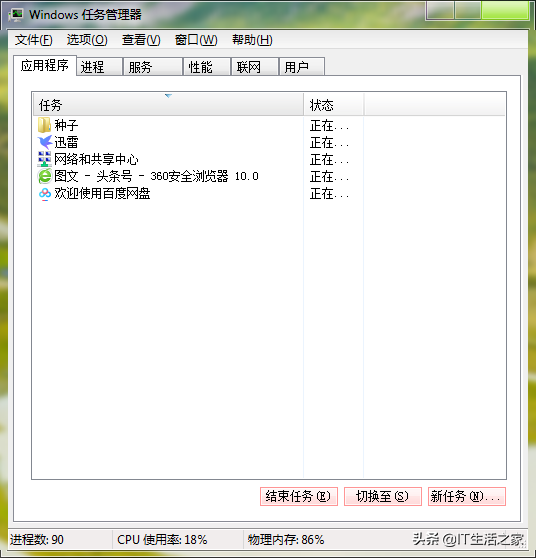Open the 帮助(H) menu
The image size is (536, 558).
point(252,40)
